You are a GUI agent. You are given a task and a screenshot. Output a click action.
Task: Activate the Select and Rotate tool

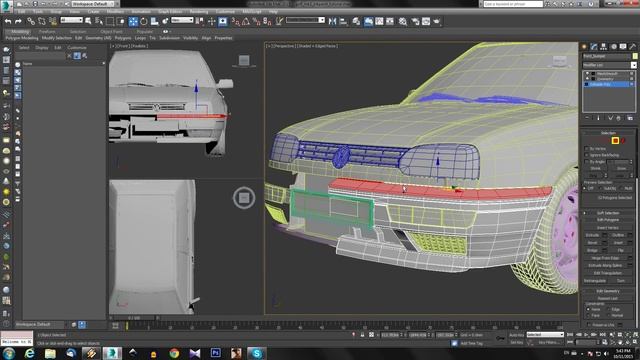144,21
